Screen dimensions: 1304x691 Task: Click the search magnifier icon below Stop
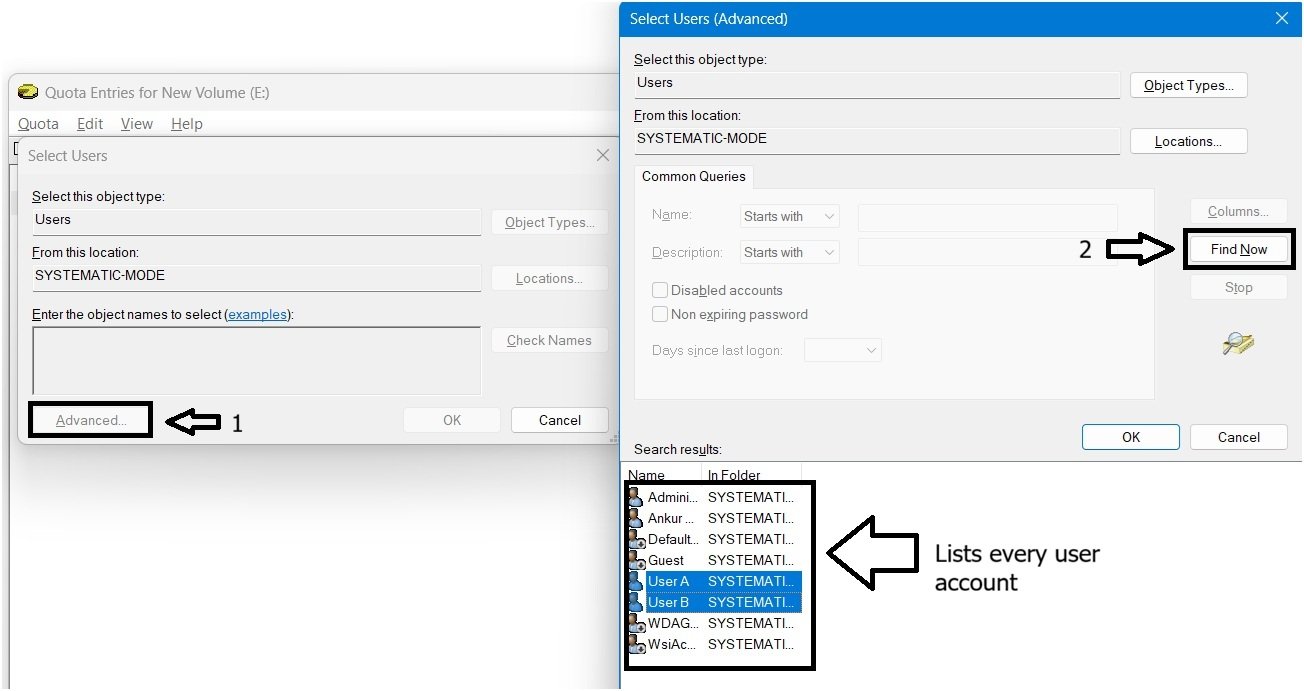click(1238, 344)
